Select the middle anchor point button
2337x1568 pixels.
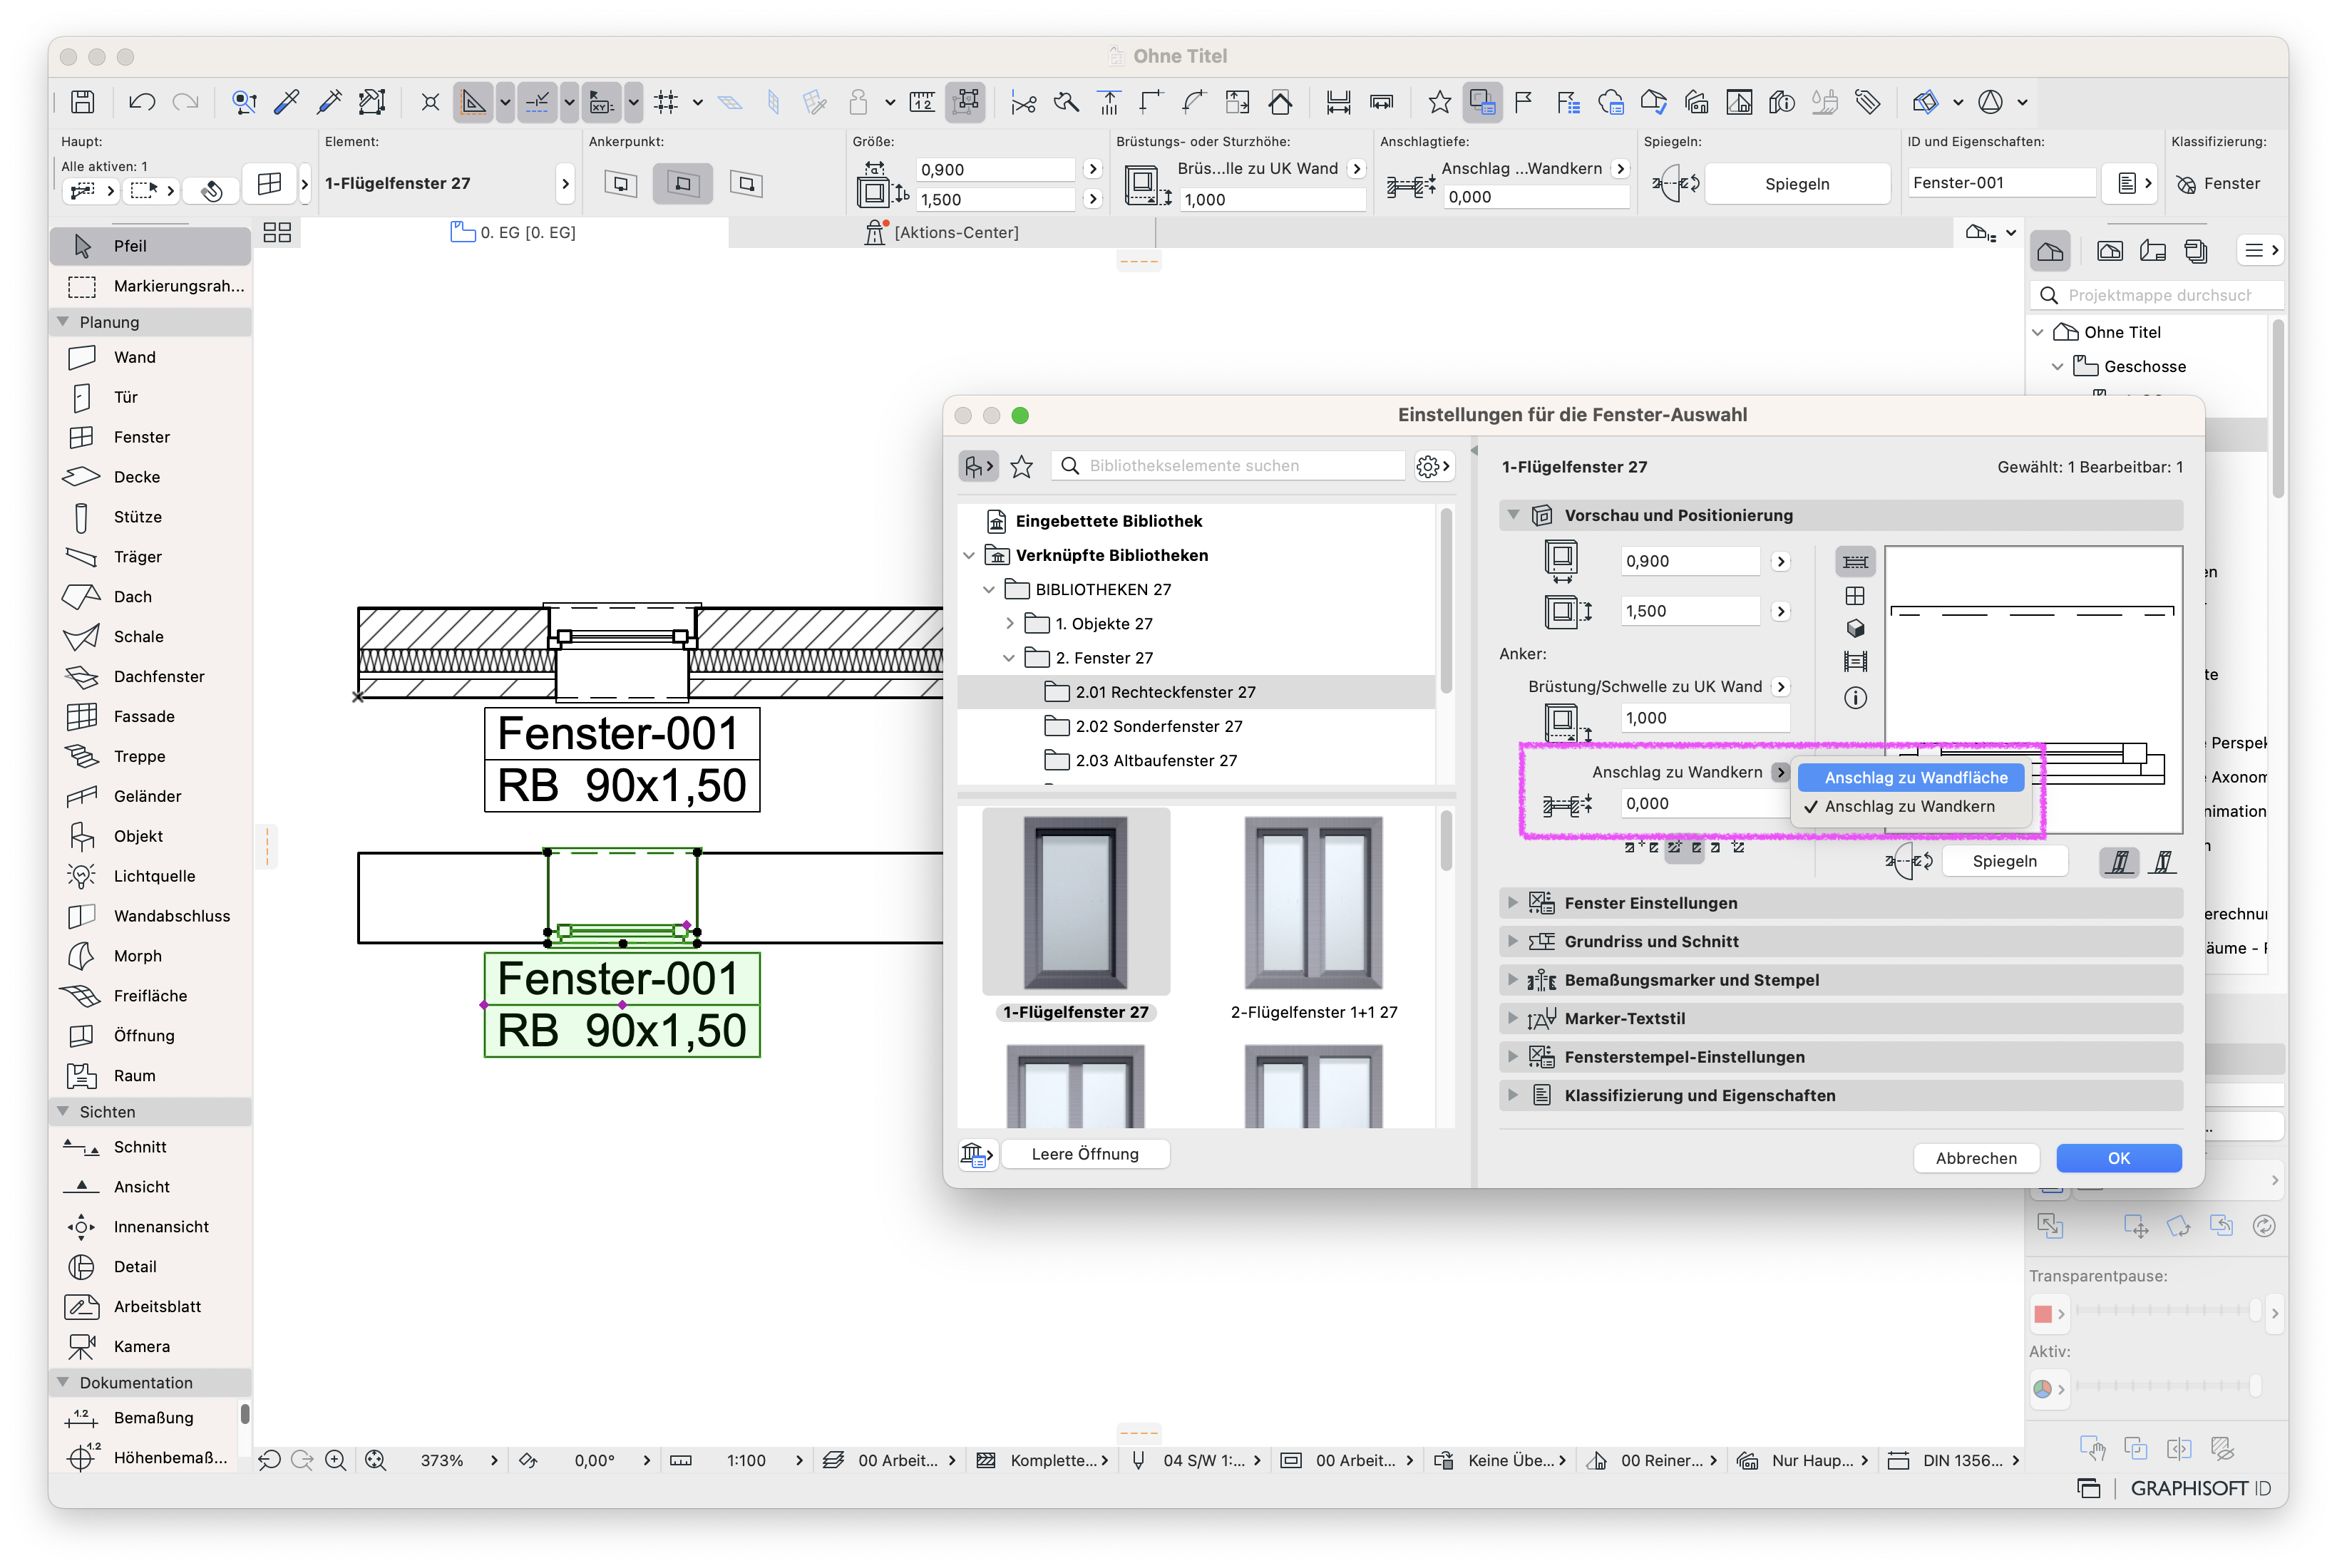click(683, 184)
